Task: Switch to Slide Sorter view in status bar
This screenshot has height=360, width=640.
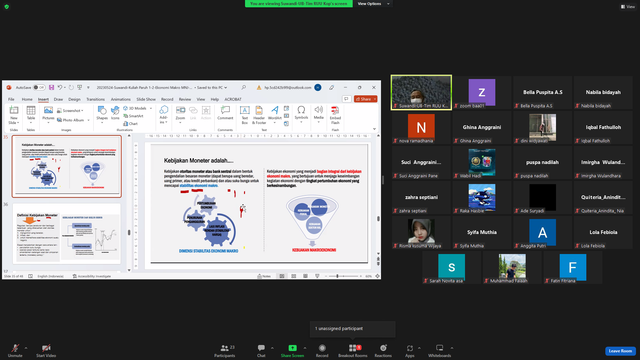Action: pos(293,276)
